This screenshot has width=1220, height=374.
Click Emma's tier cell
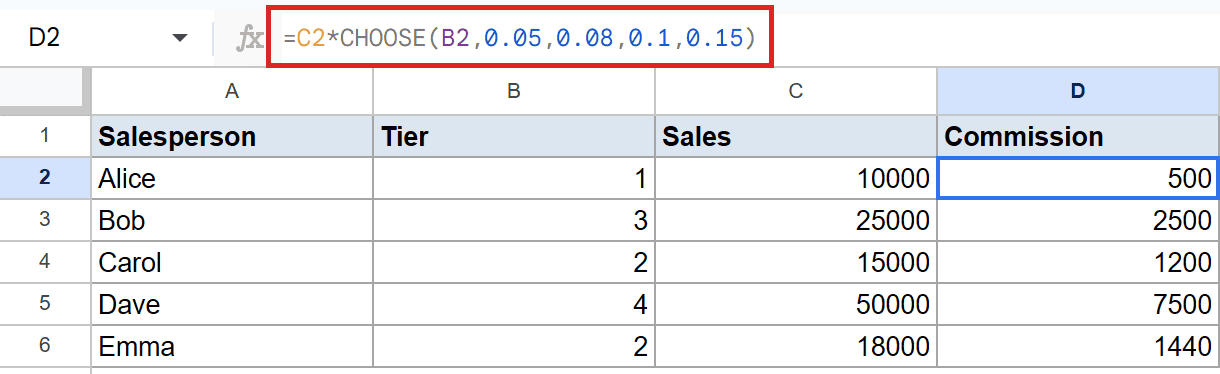click(514, 347)
